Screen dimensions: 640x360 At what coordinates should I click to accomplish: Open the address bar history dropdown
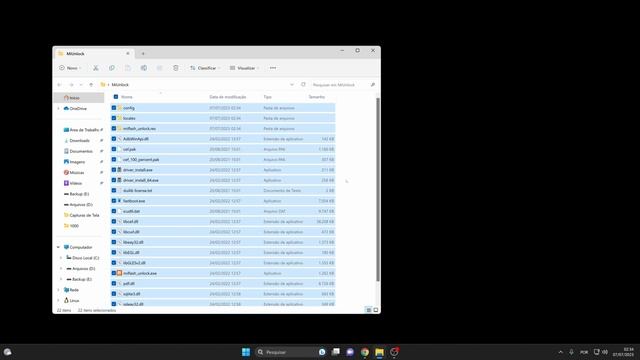pyautogui.click(x=292, y=84)
